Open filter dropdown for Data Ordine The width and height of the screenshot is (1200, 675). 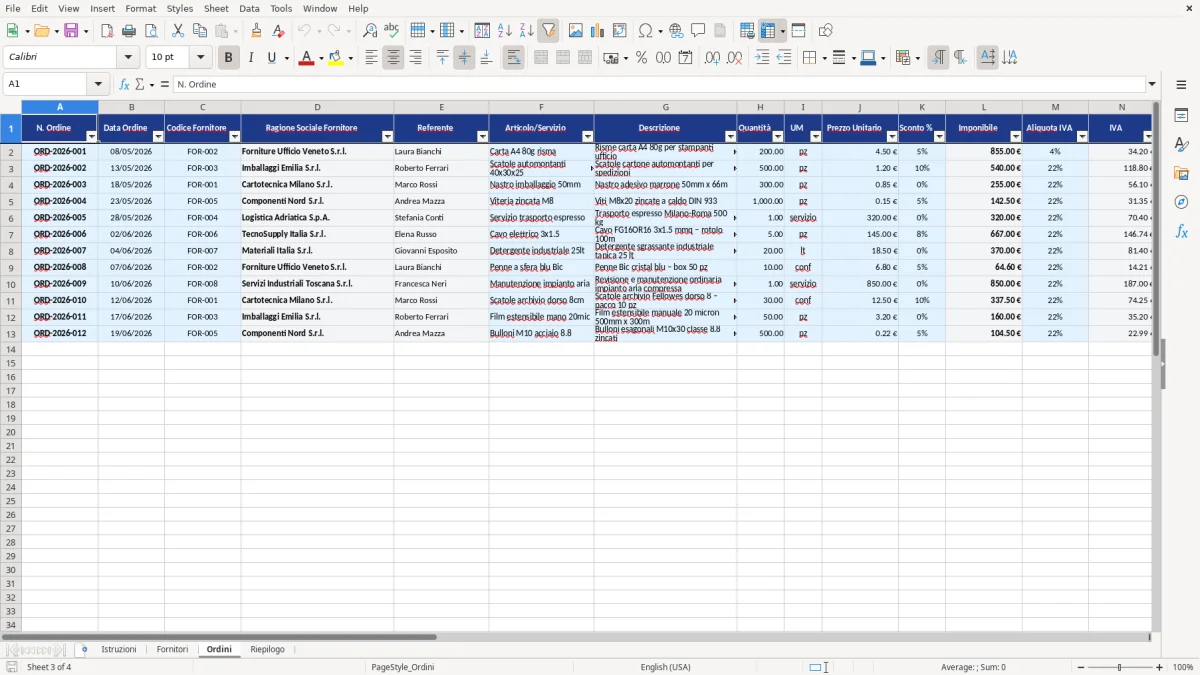(x=158, y=136)
